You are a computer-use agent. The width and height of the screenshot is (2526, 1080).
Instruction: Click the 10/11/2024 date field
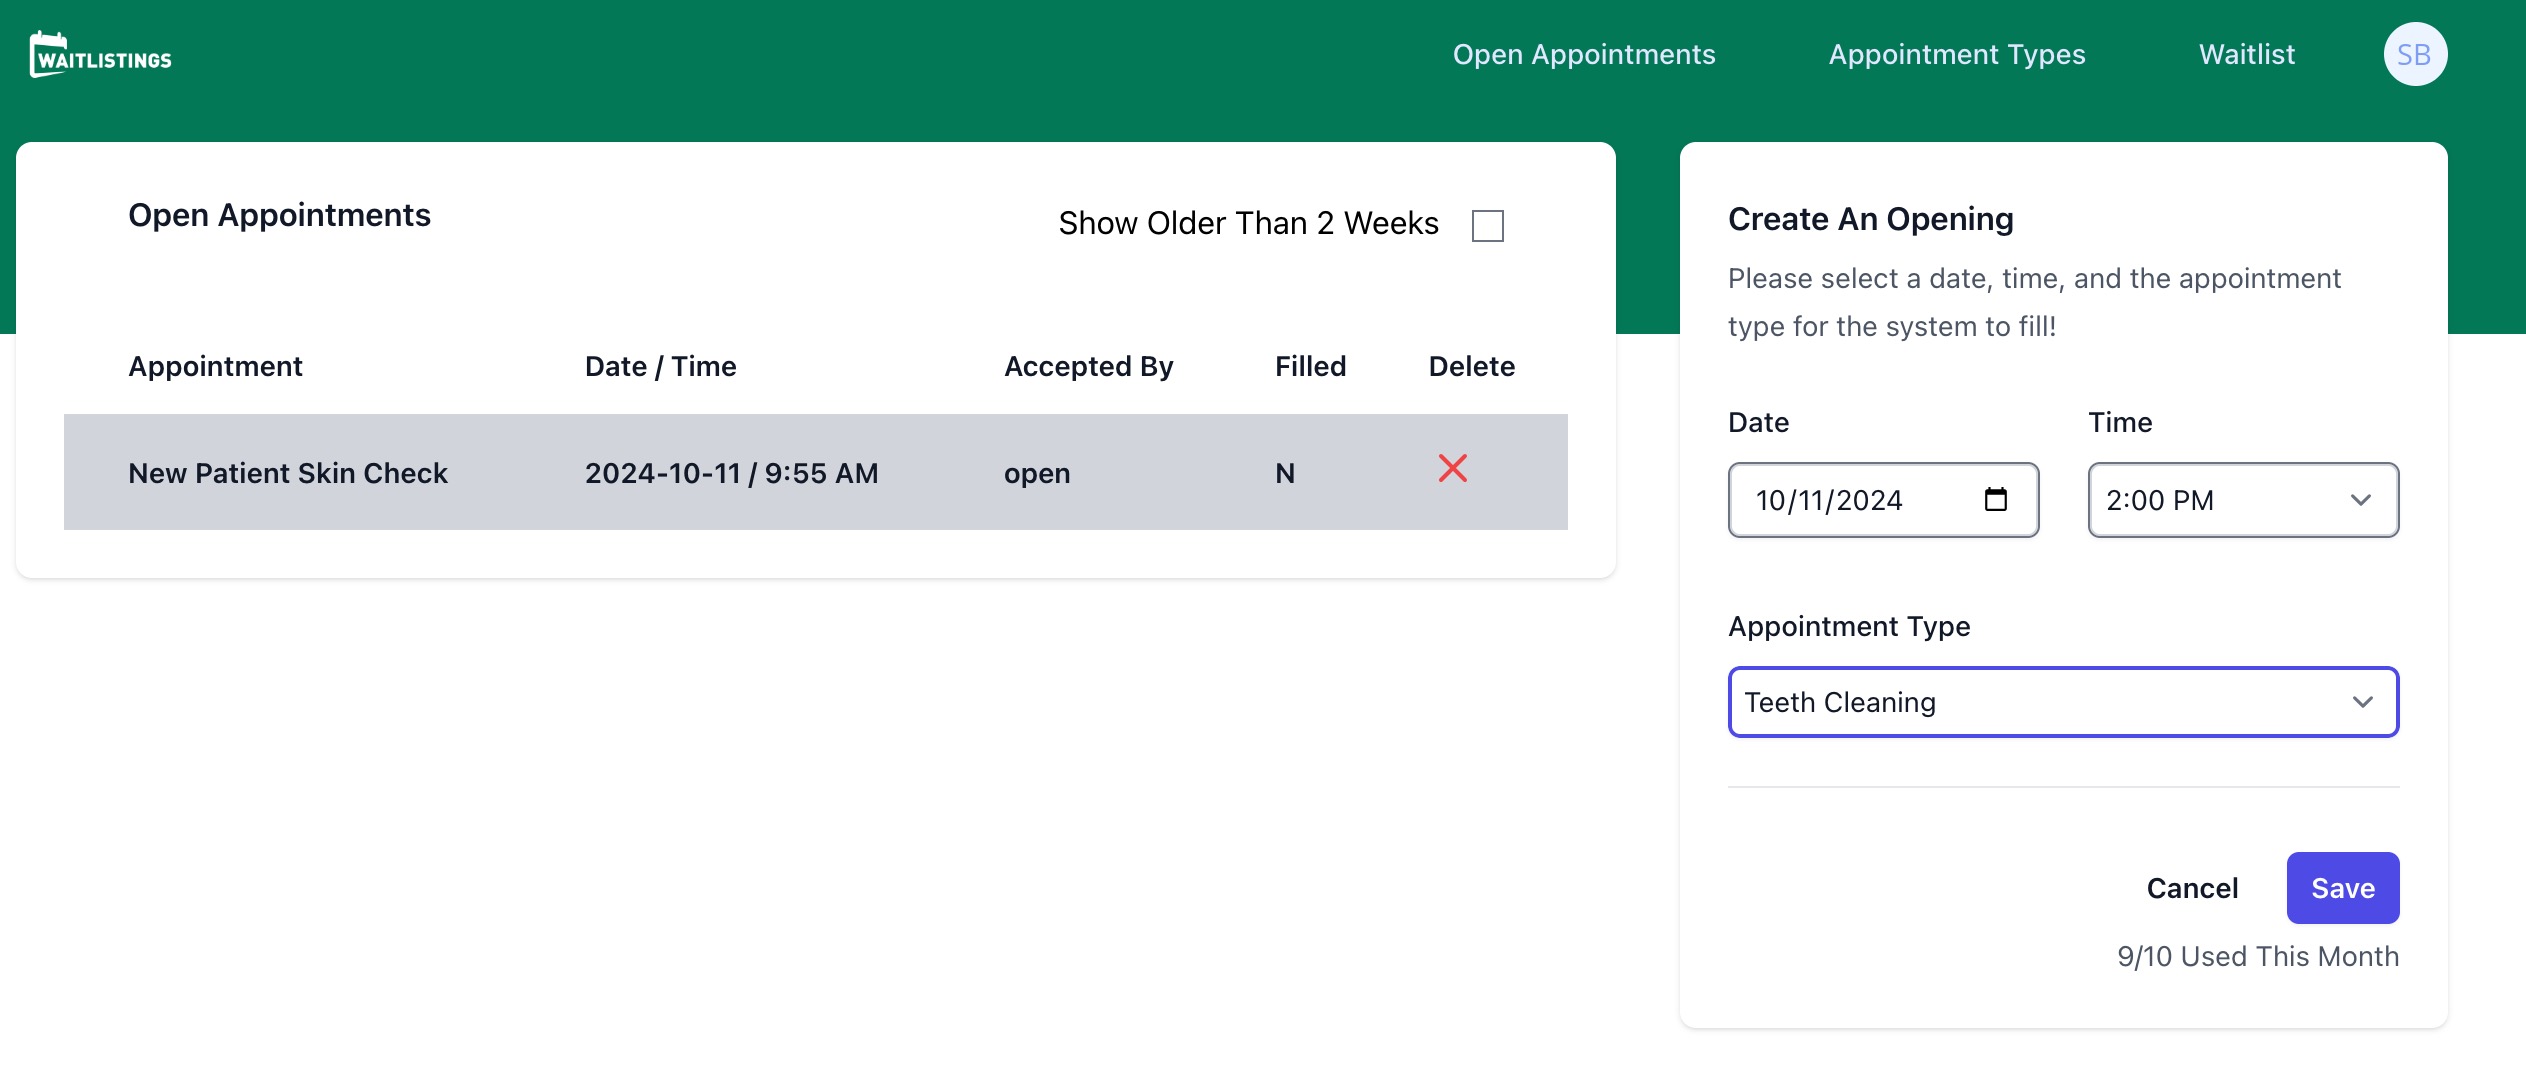point(1829,500)
